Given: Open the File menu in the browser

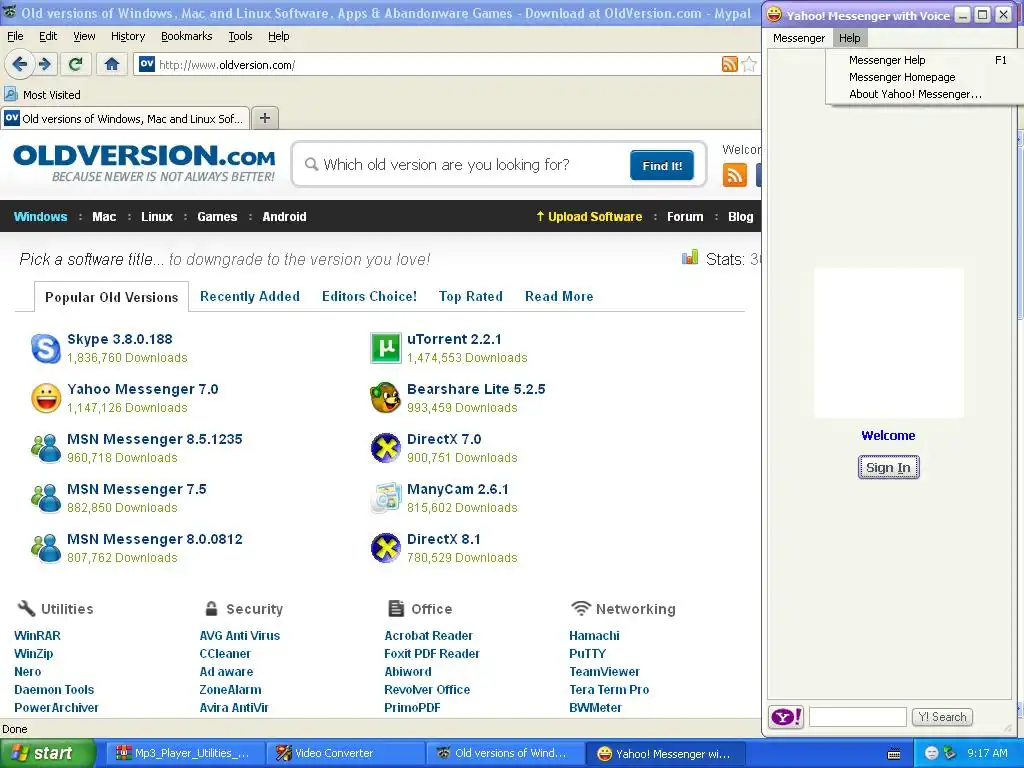Looking at the screenshot, I should [x=15, y=36].
